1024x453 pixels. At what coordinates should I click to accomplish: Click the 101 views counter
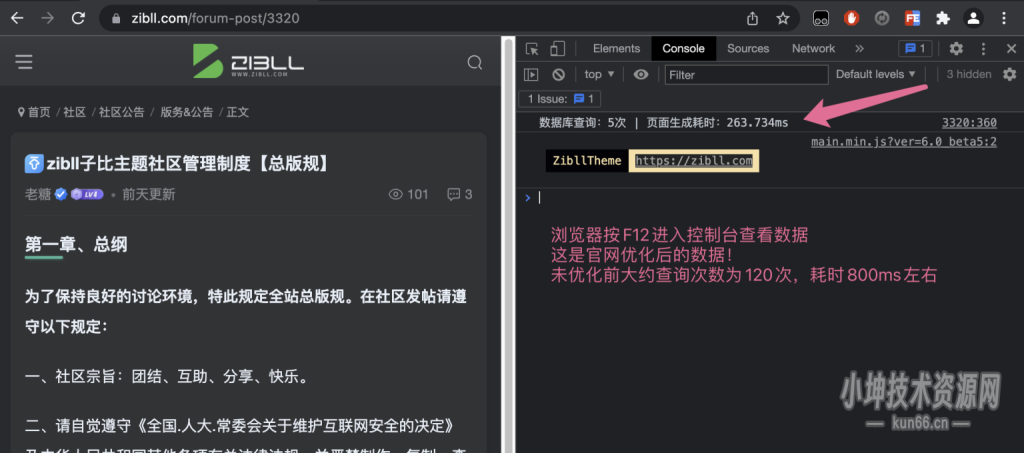408,194
